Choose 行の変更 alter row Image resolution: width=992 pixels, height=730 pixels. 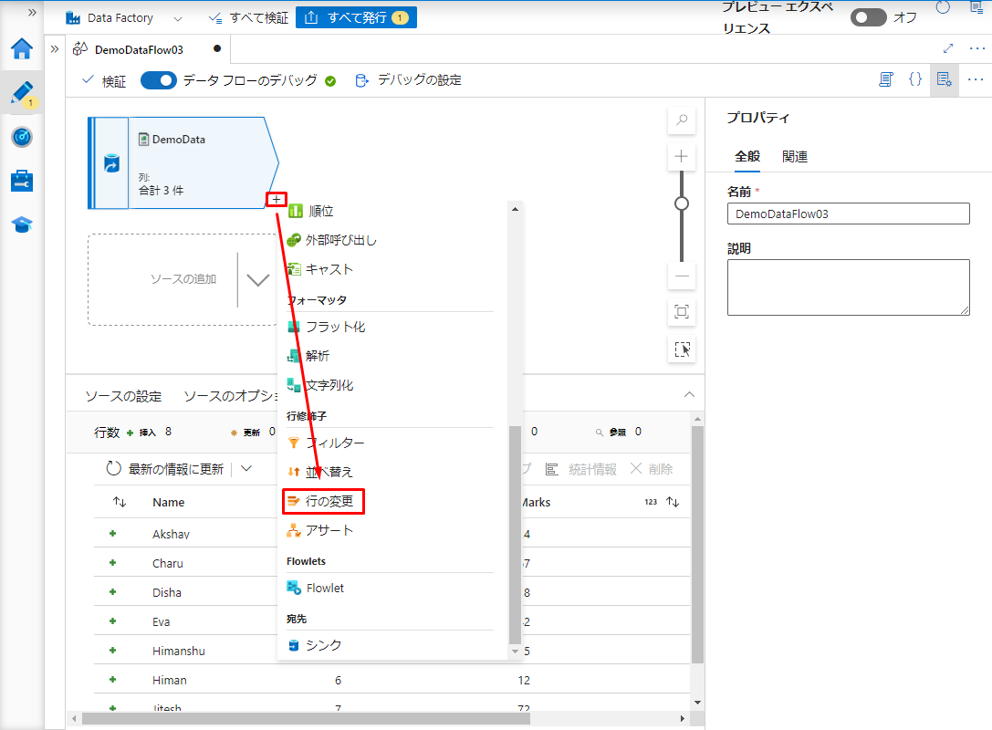(323, 502)
